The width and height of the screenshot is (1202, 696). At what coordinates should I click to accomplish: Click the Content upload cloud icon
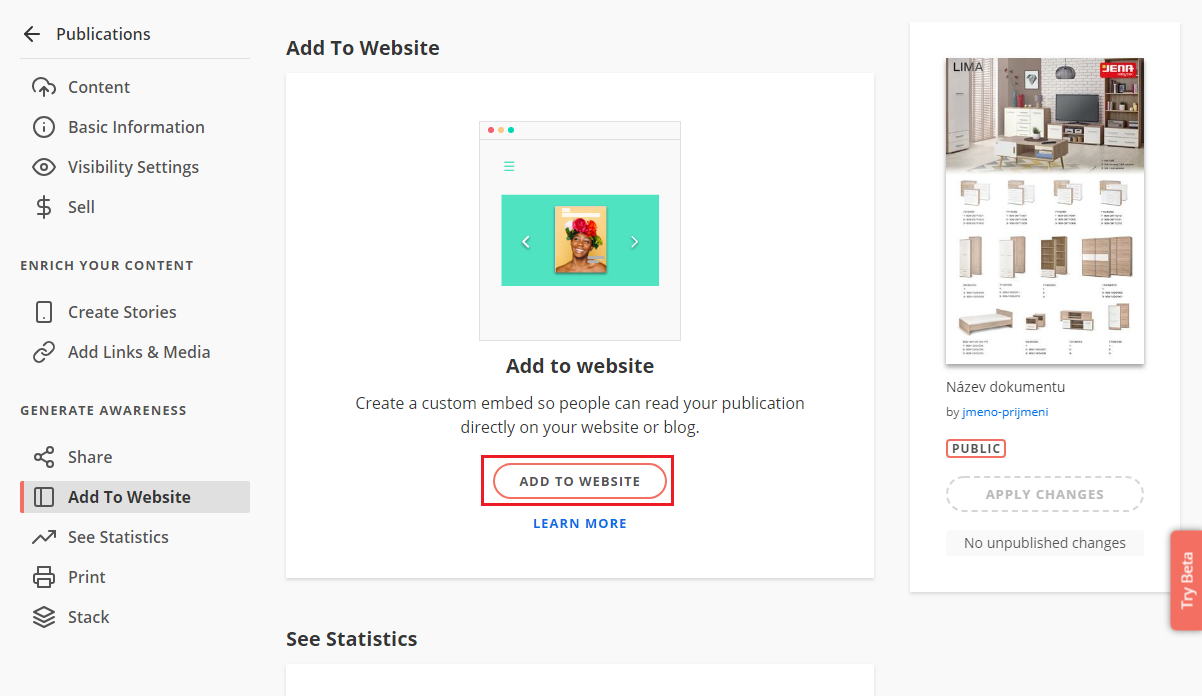pos(44,87)
